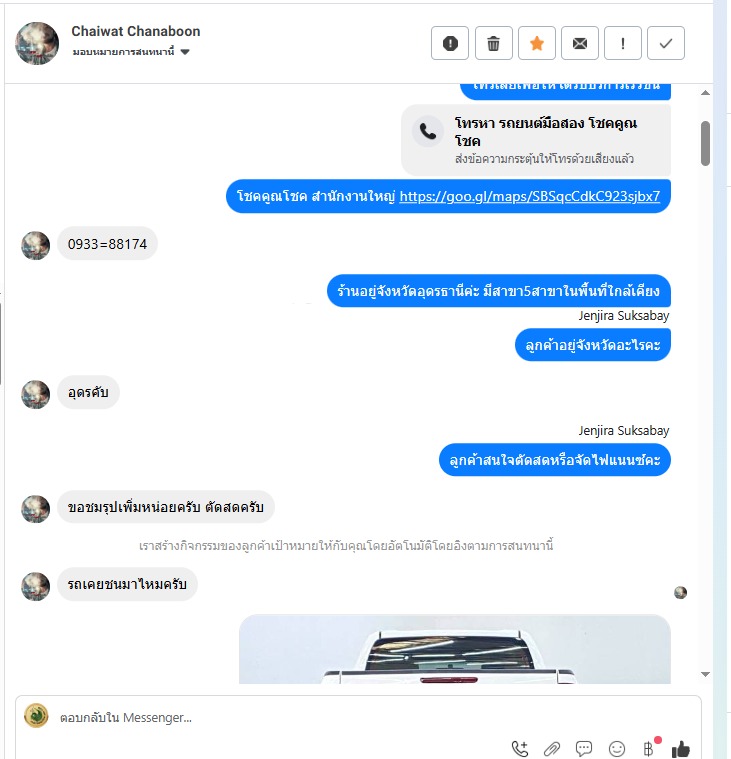Open the emoji picker smiley icon
Image resolution: width=731 pixels, height=759 pixels.
pos(616,749)
